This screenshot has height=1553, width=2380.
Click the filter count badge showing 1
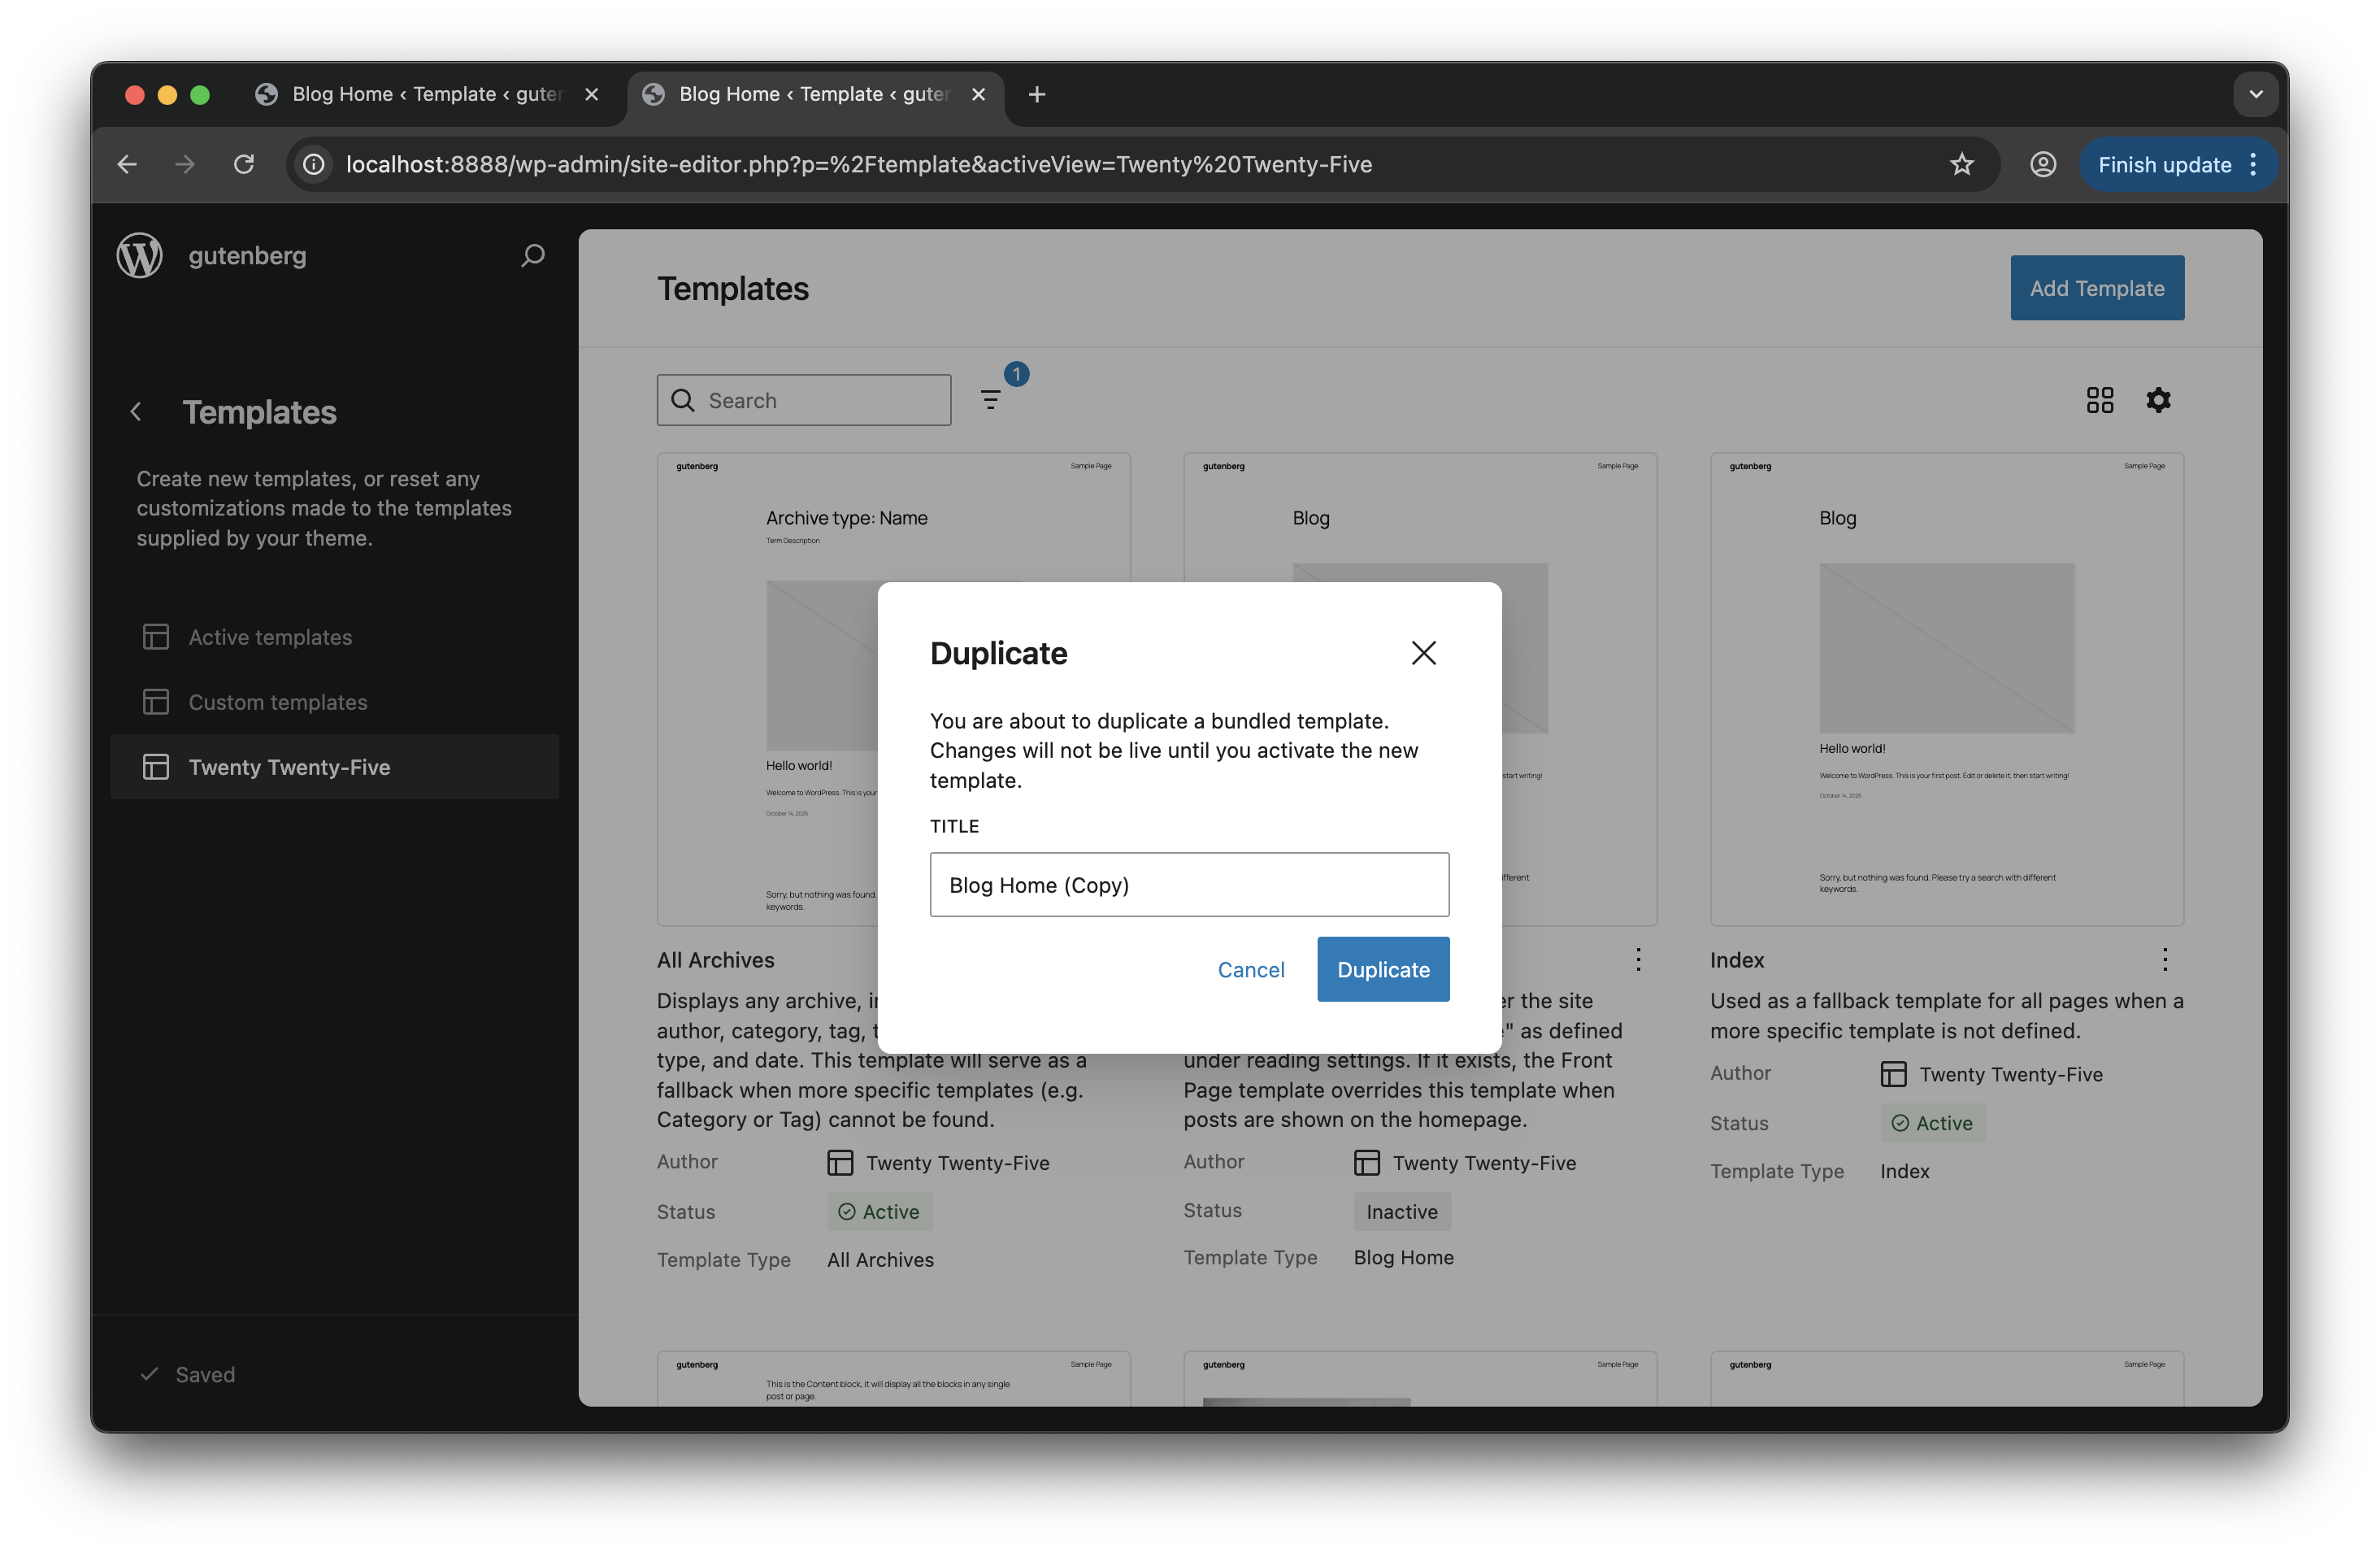[1016, 374]
